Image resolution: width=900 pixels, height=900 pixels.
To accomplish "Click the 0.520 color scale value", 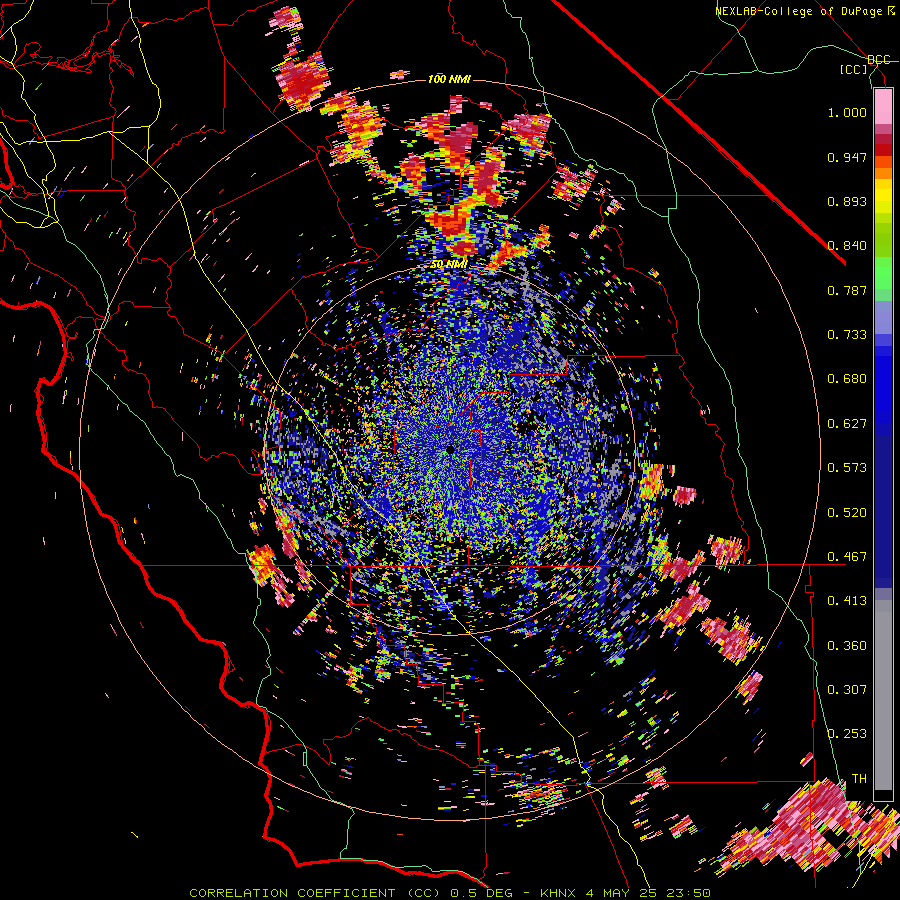I will (x=847, y=513).
